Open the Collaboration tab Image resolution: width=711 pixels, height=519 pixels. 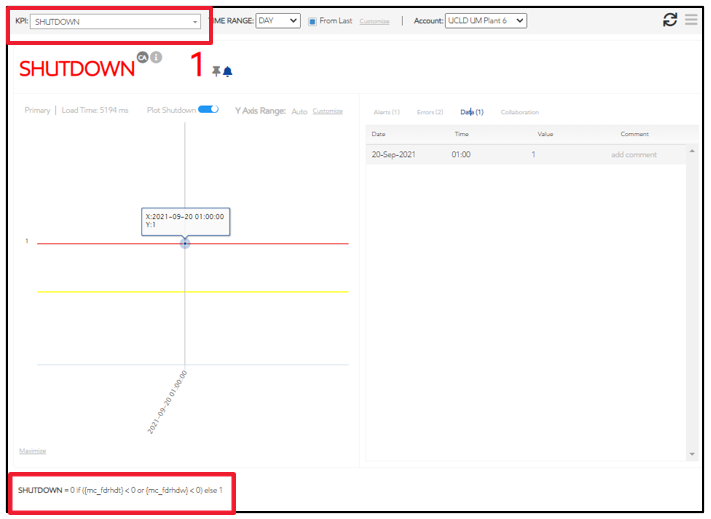(519, 112)
